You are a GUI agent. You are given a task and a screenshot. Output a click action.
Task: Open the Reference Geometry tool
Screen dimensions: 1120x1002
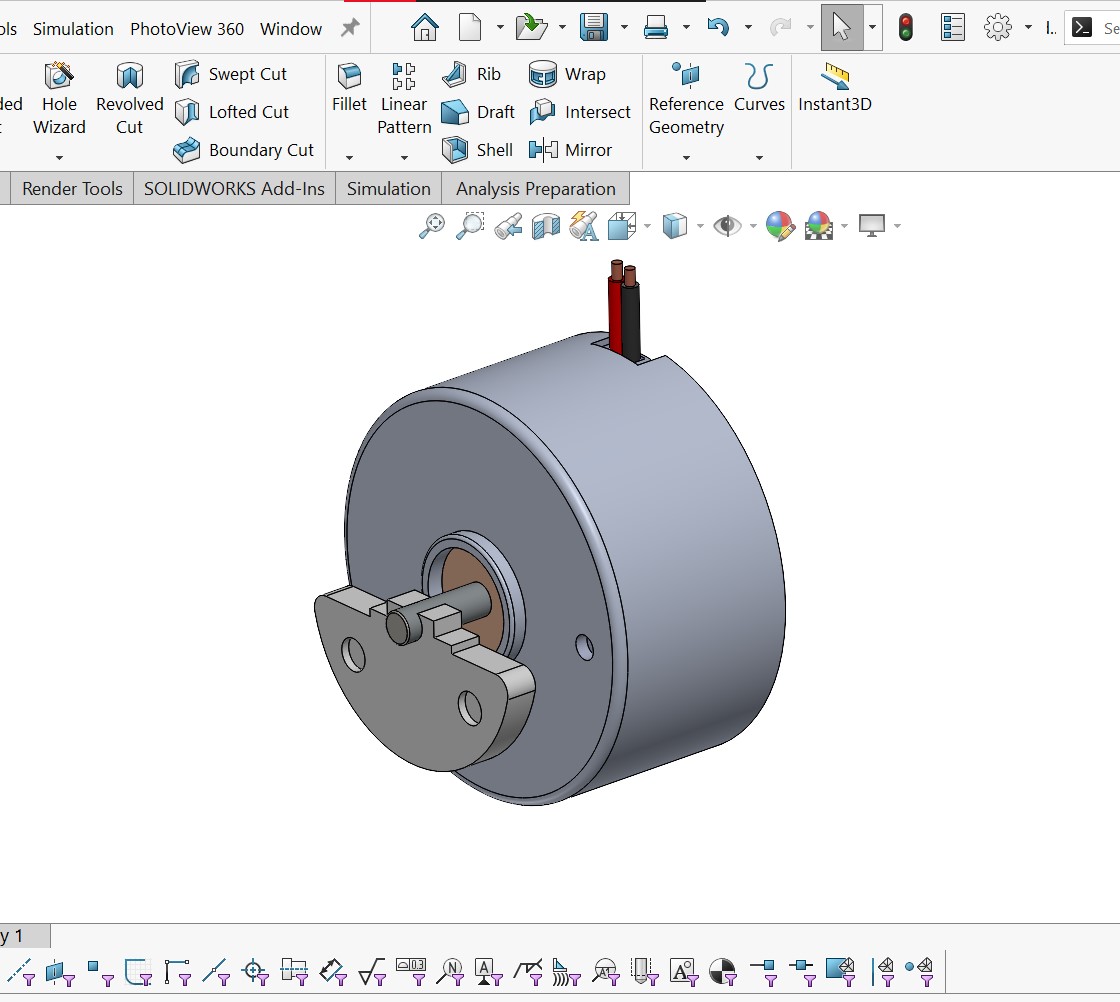(686, 97)
